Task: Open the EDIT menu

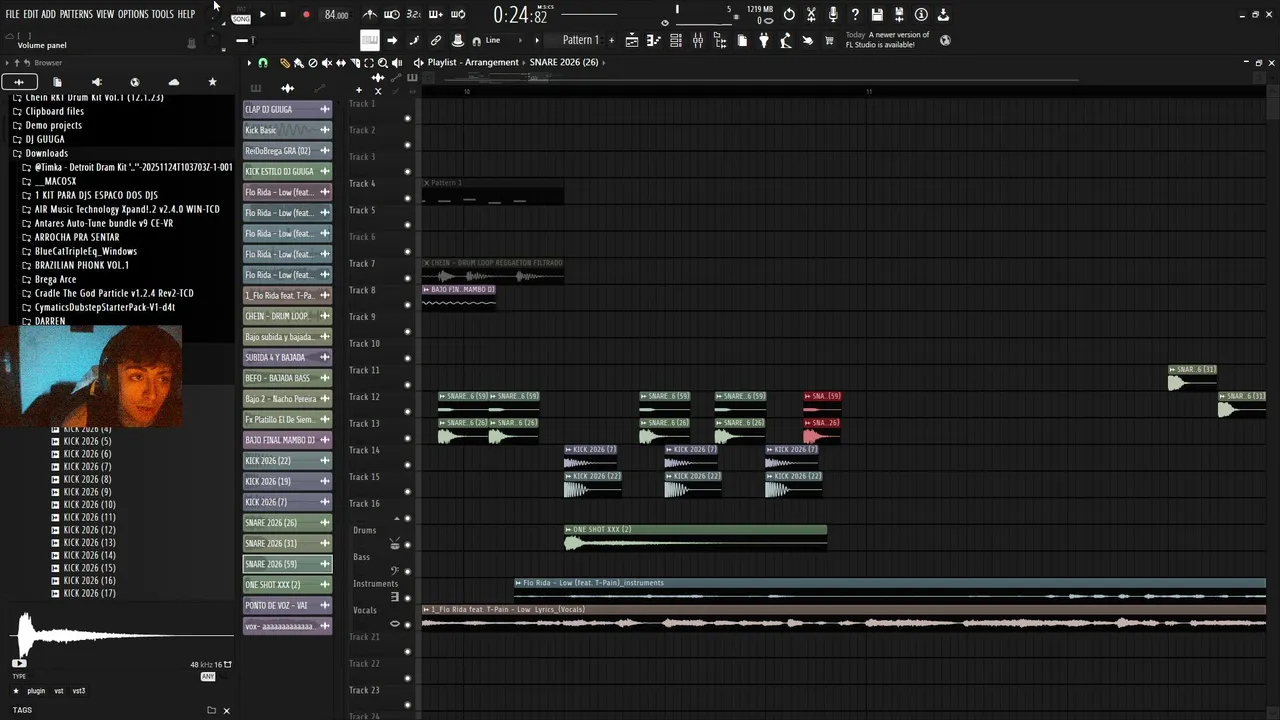Action: 31,14
